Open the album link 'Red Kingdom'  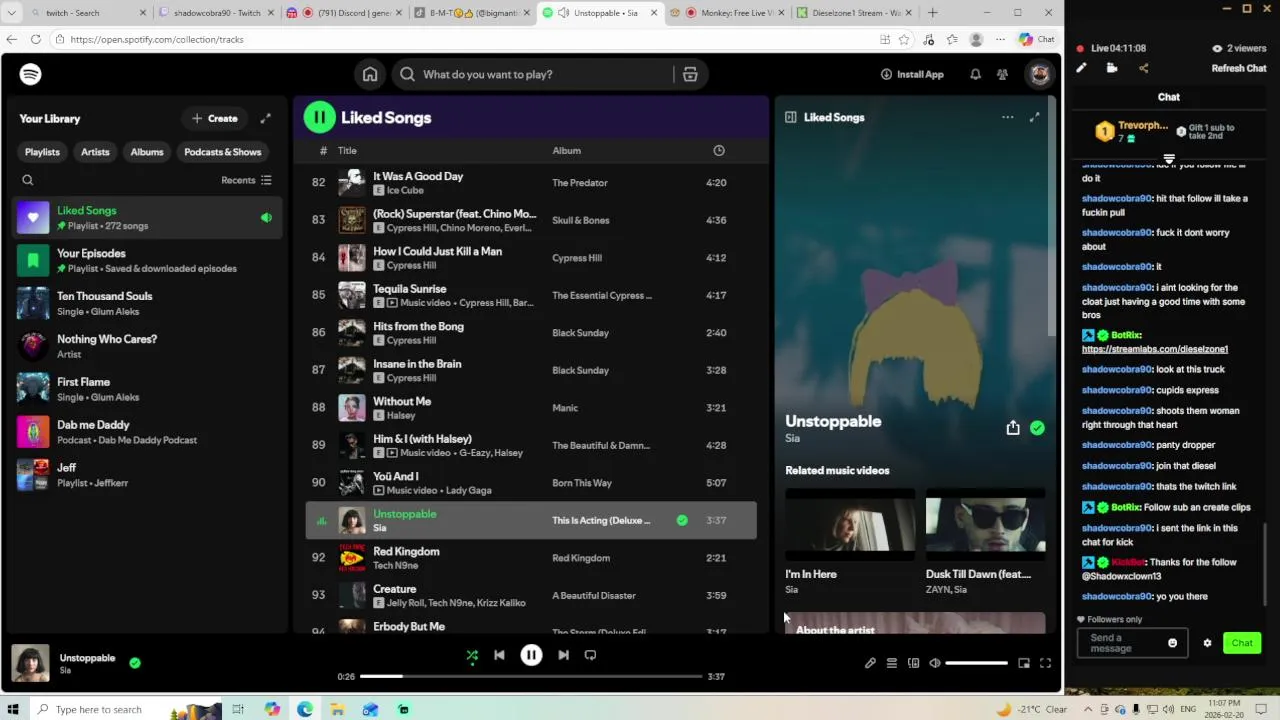point(581,558)
